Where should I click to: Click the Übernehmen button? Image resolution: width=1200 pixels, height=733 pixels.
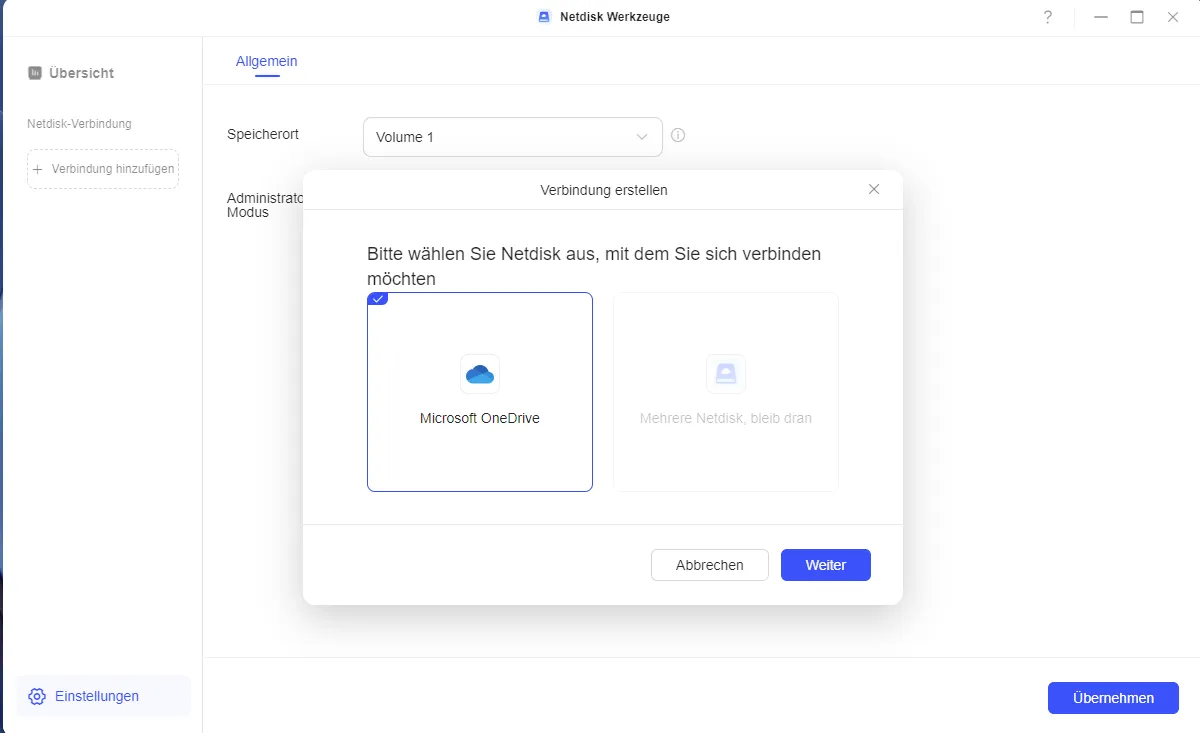(1113, 698)
